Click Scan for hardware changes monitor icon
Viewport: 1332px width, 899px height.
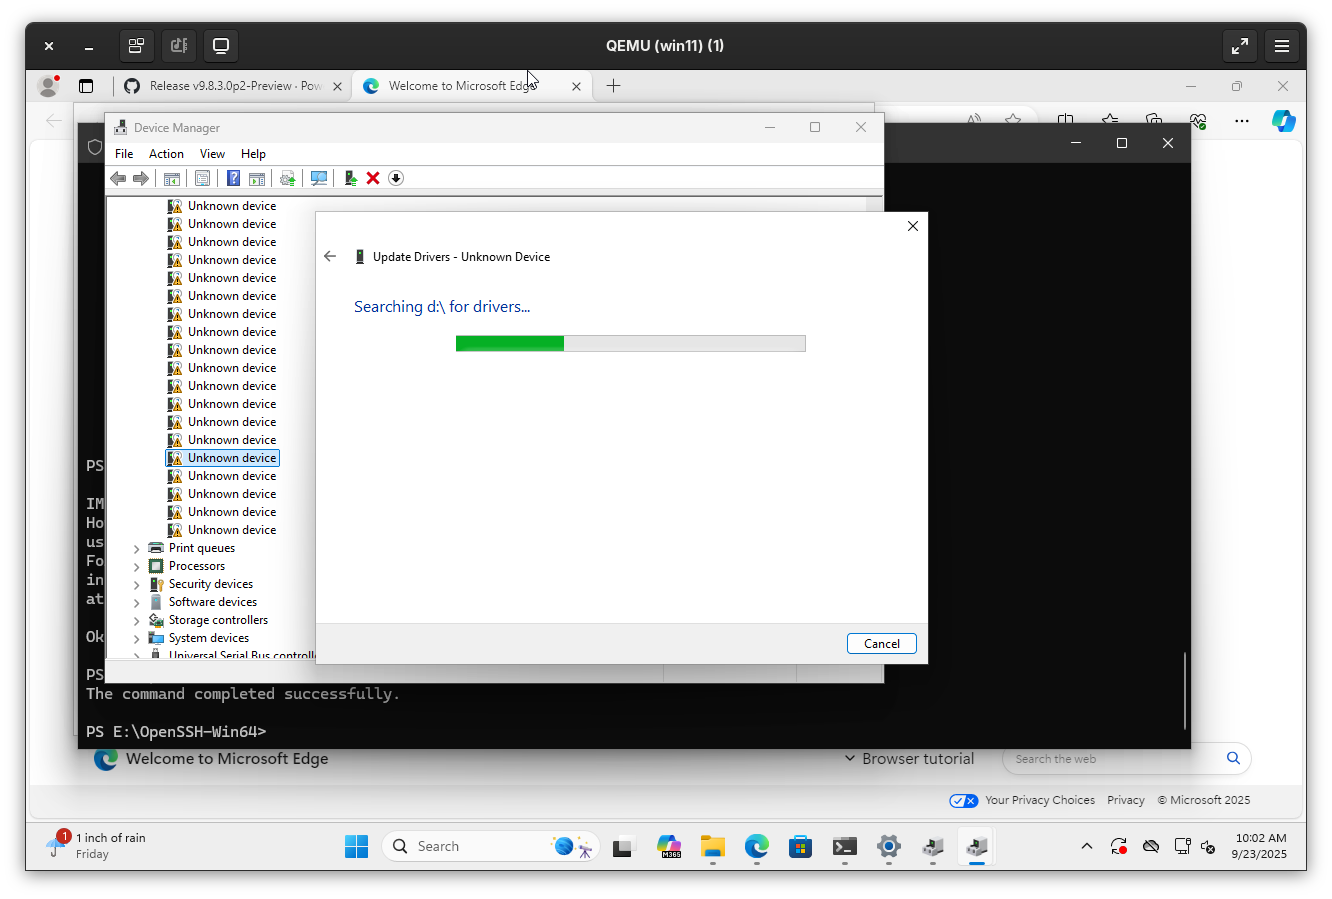point(319,178)
